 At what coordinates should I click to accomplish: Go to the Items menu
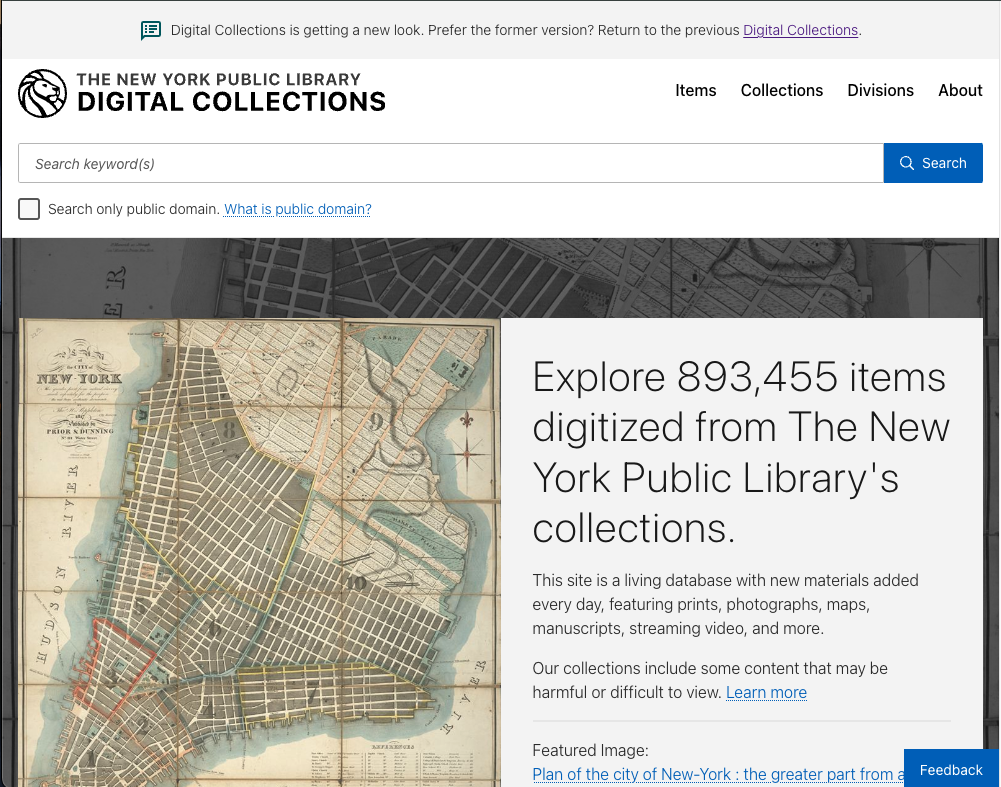coord(695,91)
